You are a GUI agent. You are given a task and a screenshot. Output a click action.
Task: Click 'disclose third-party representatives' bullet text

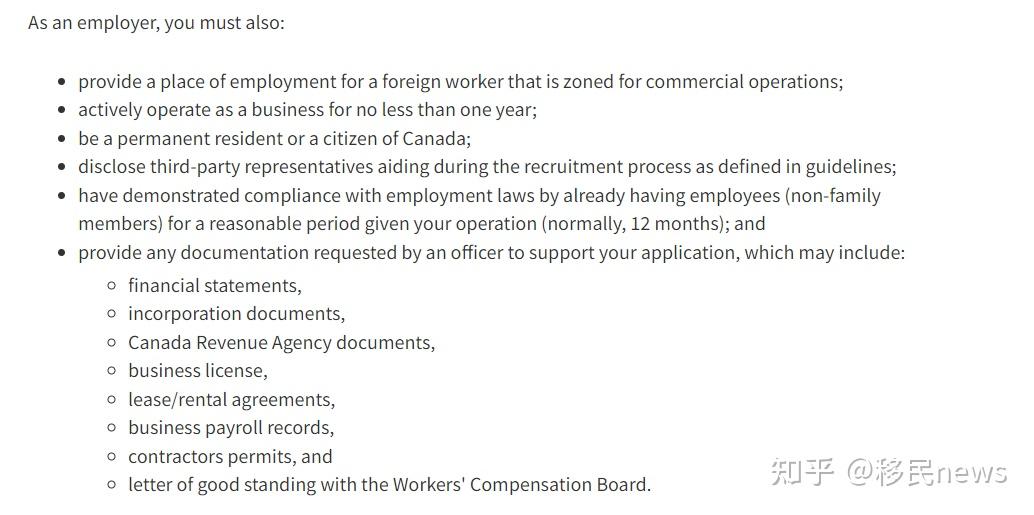coord(487,167)
